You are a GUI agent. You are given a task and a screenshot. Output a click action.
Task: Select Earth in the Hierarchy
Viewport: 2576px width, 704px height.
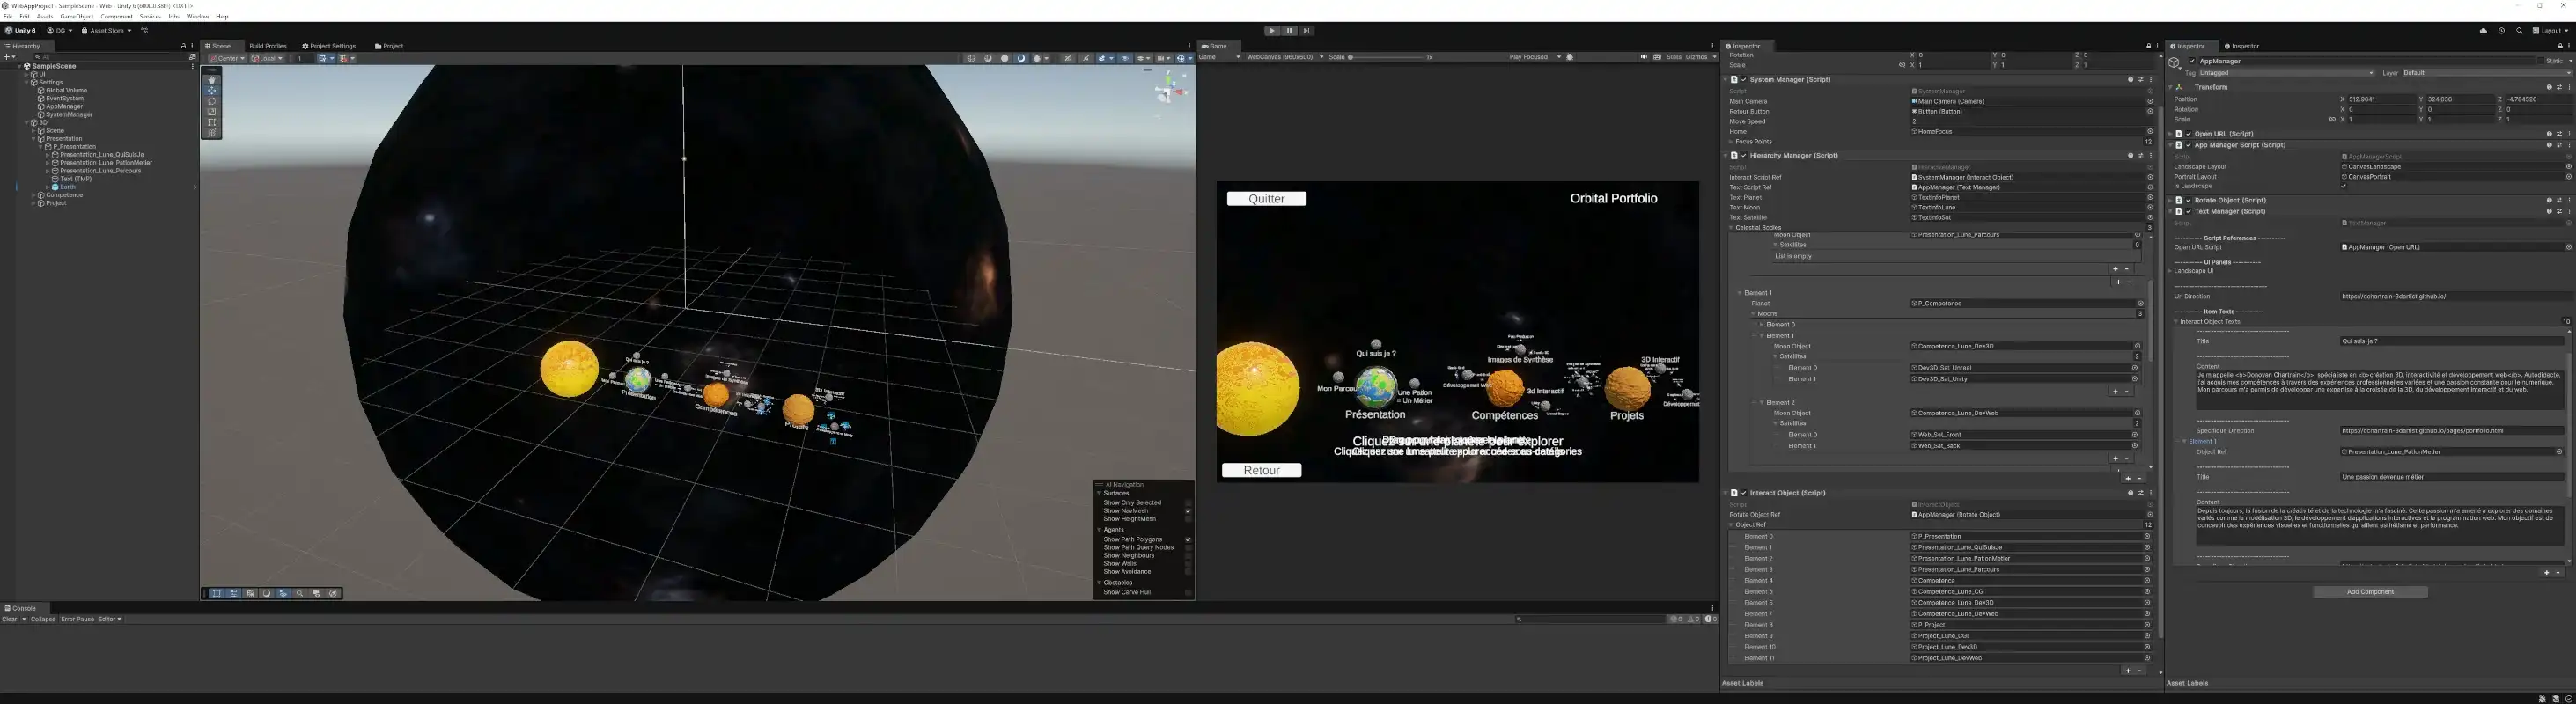[x=68, y=187]
